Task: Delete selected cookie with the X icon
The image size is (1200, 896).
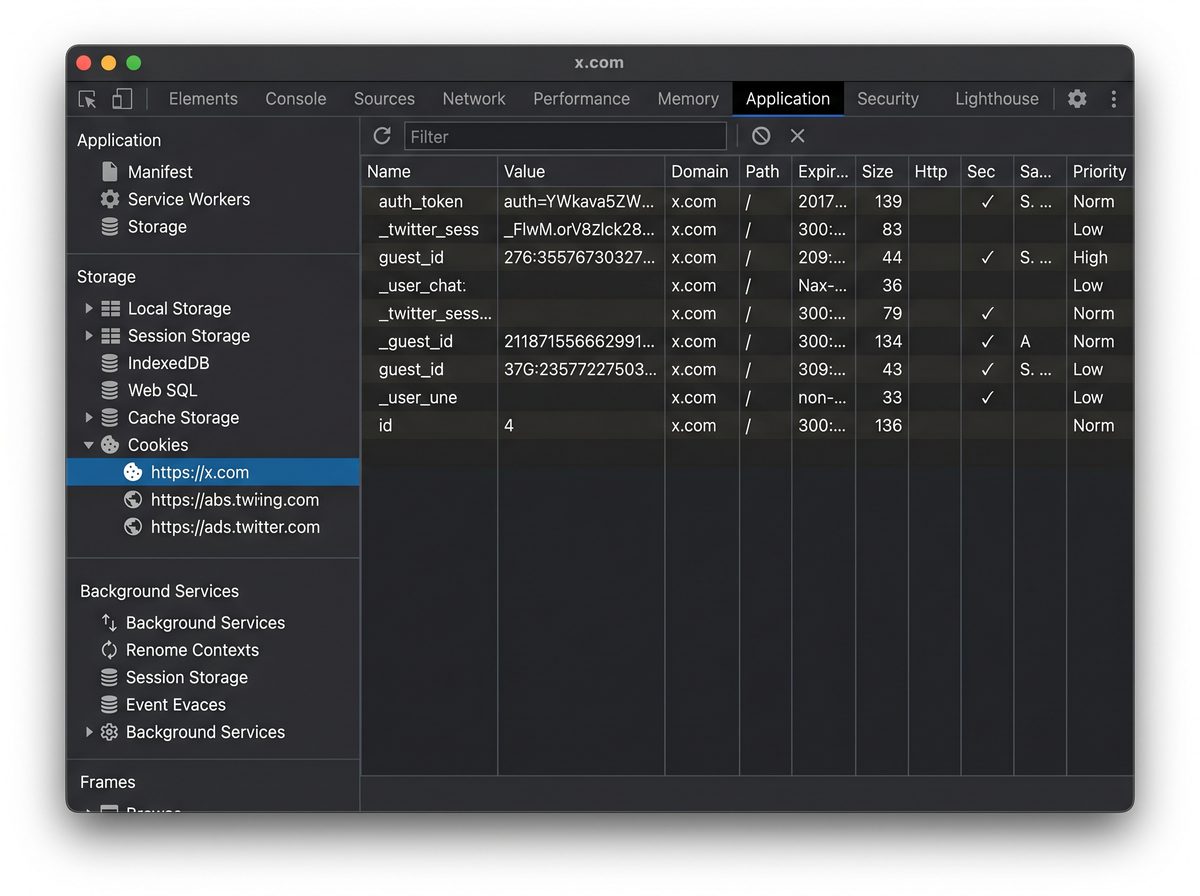Action: click(797, 136)
